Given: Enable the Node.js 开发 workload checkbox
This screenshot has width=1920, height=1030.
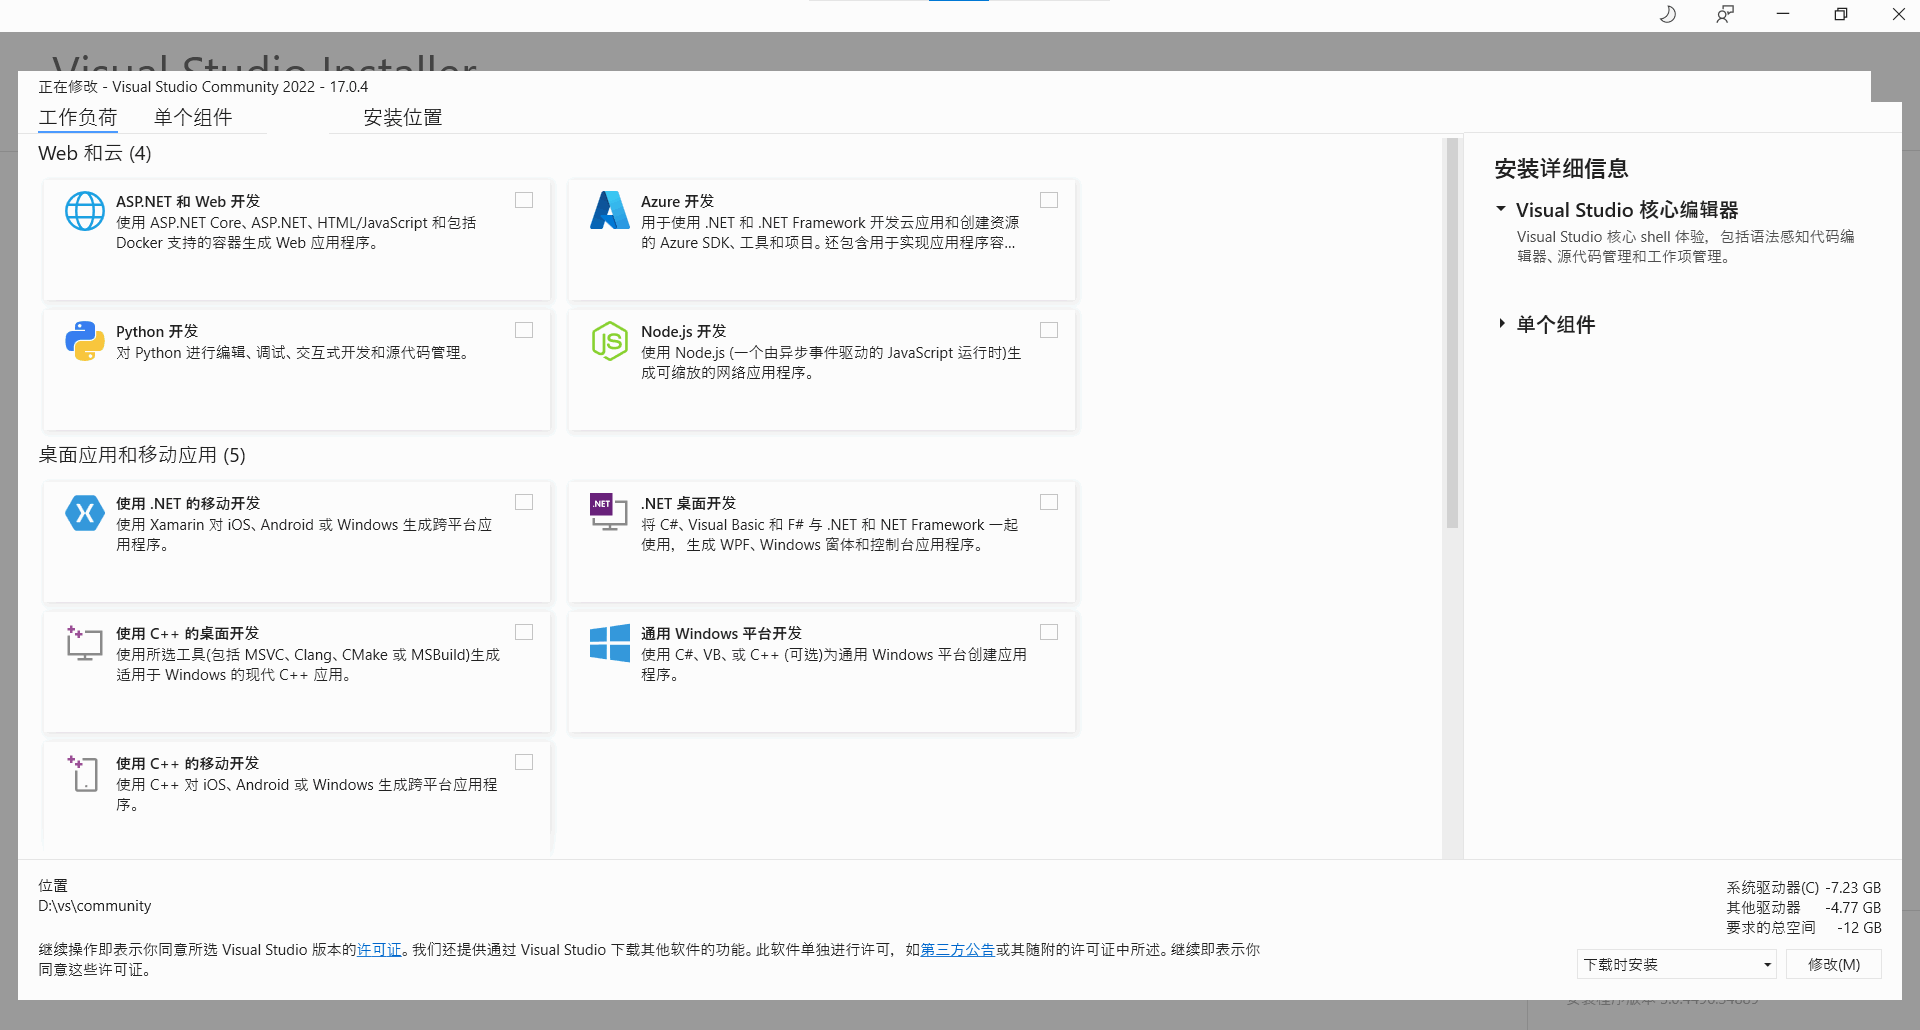Looking at the screenshot, I should pyautogui.click(x=1049, y=330).
